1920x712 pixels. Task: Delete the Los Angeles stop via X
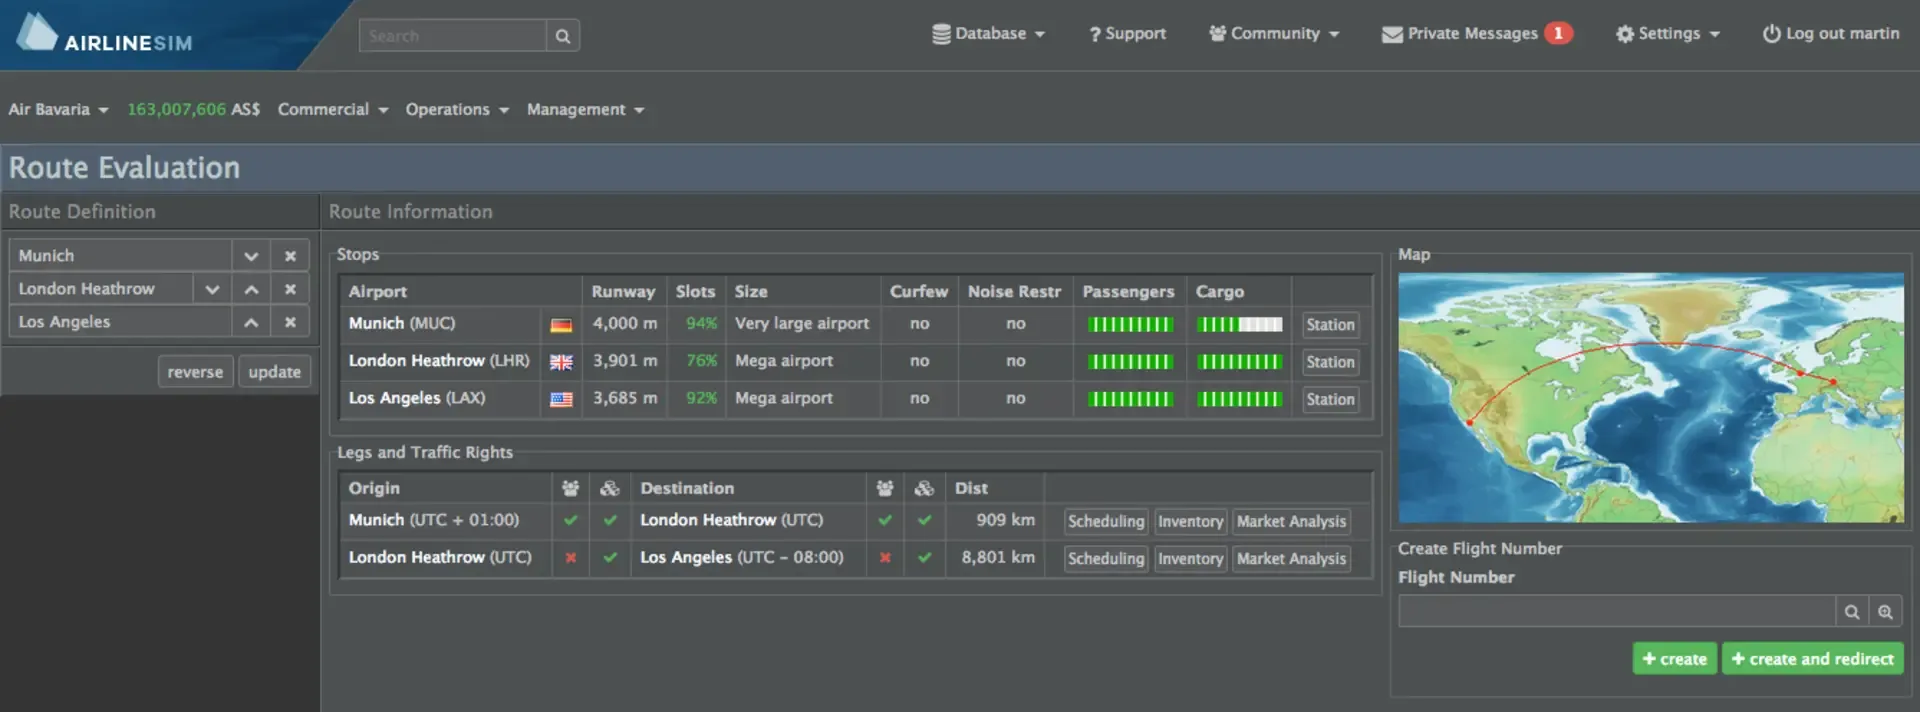click(290, 322)
